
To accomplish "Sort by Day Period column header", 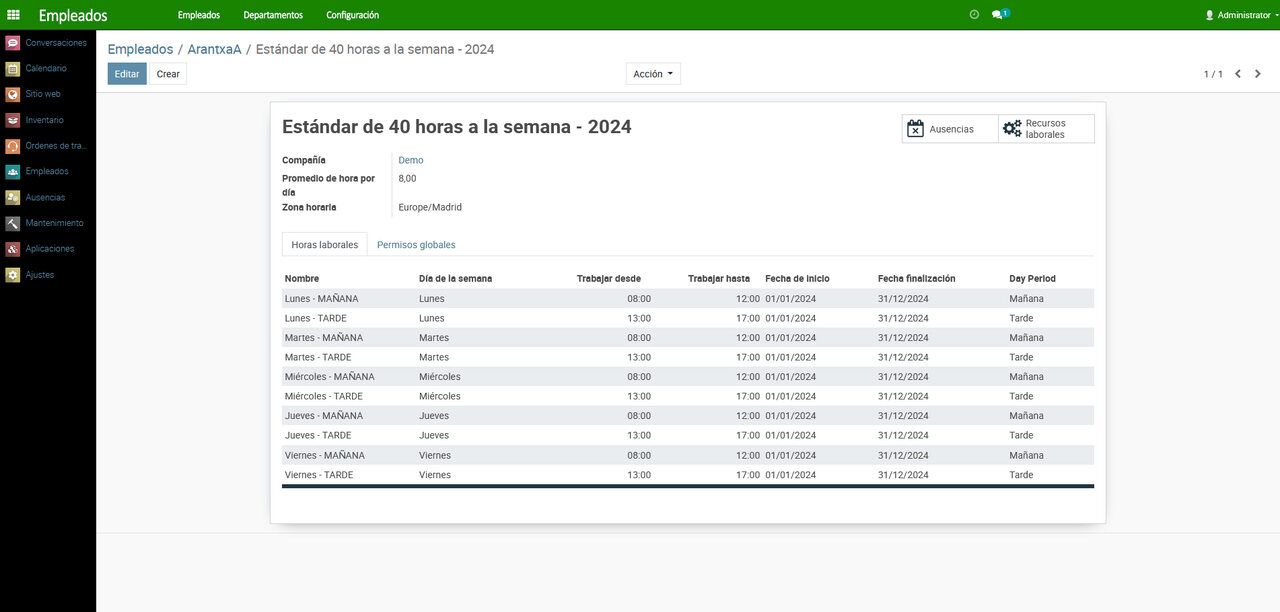I will click(x=1032, y=279).
